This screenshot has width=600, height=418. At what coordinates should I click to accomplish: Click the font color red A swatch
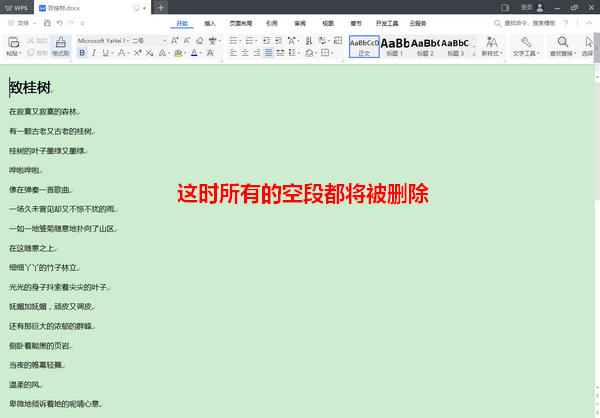194,53
